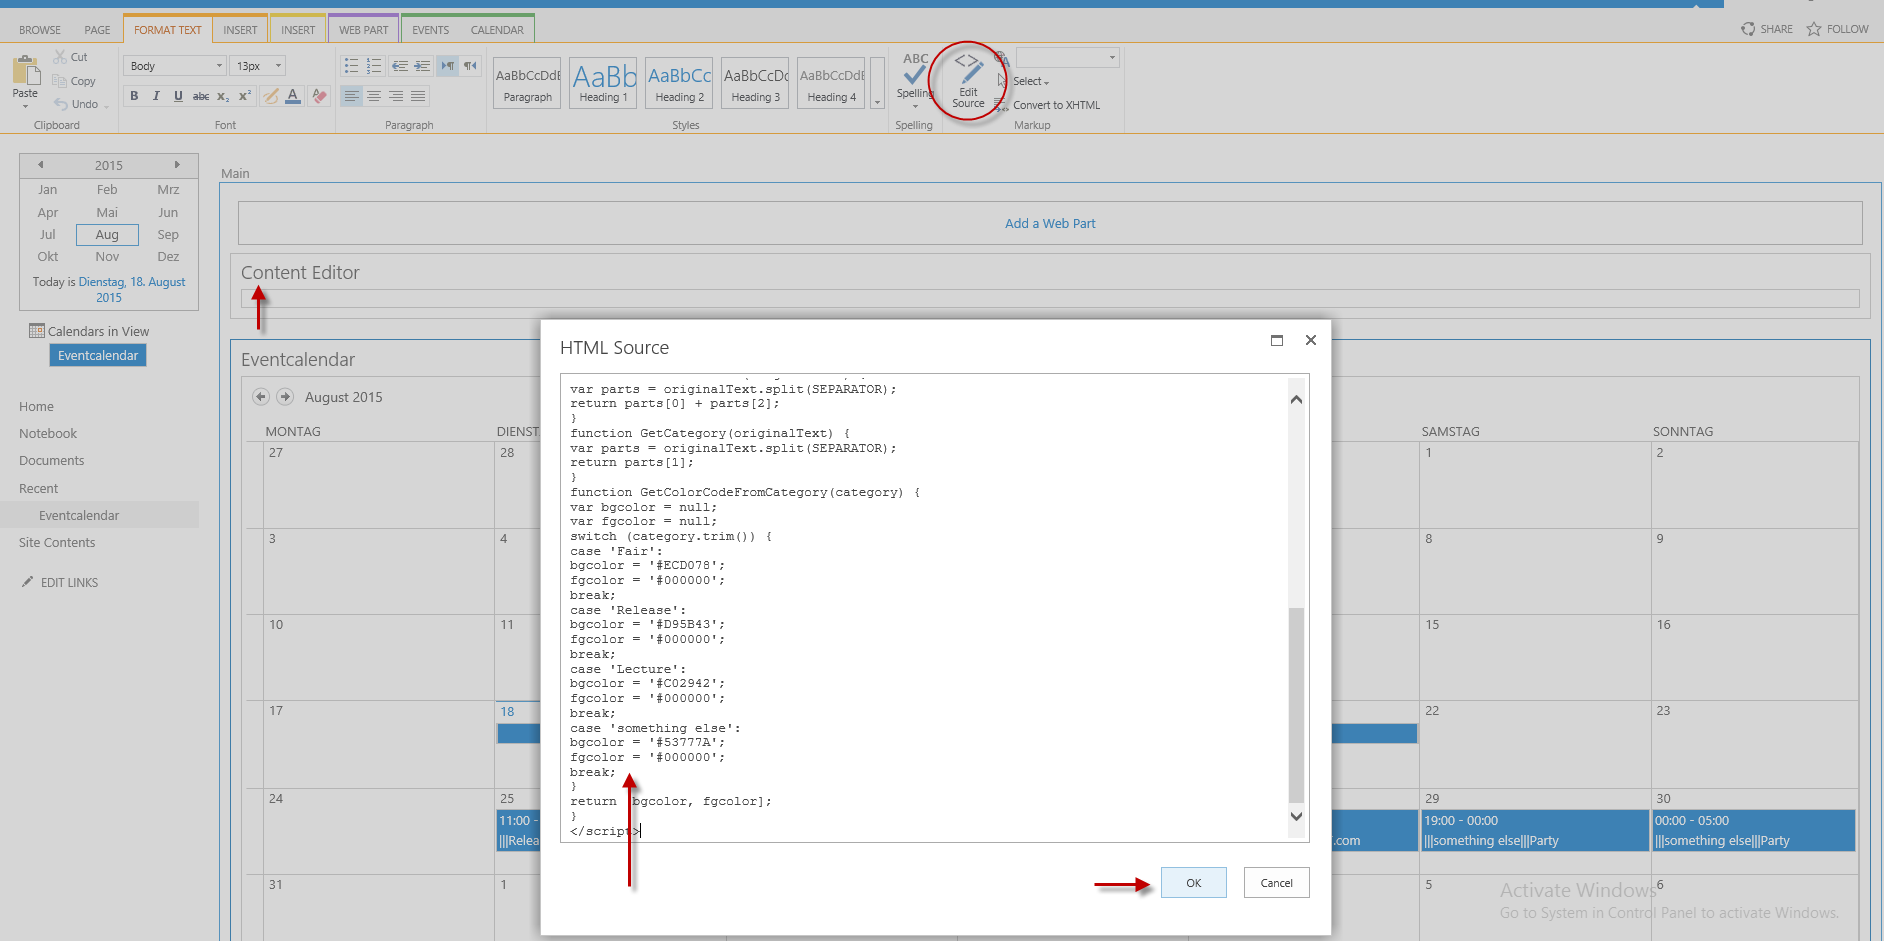Toggle bold formatting
The image size is (1884, 941).
pos(134,96)
